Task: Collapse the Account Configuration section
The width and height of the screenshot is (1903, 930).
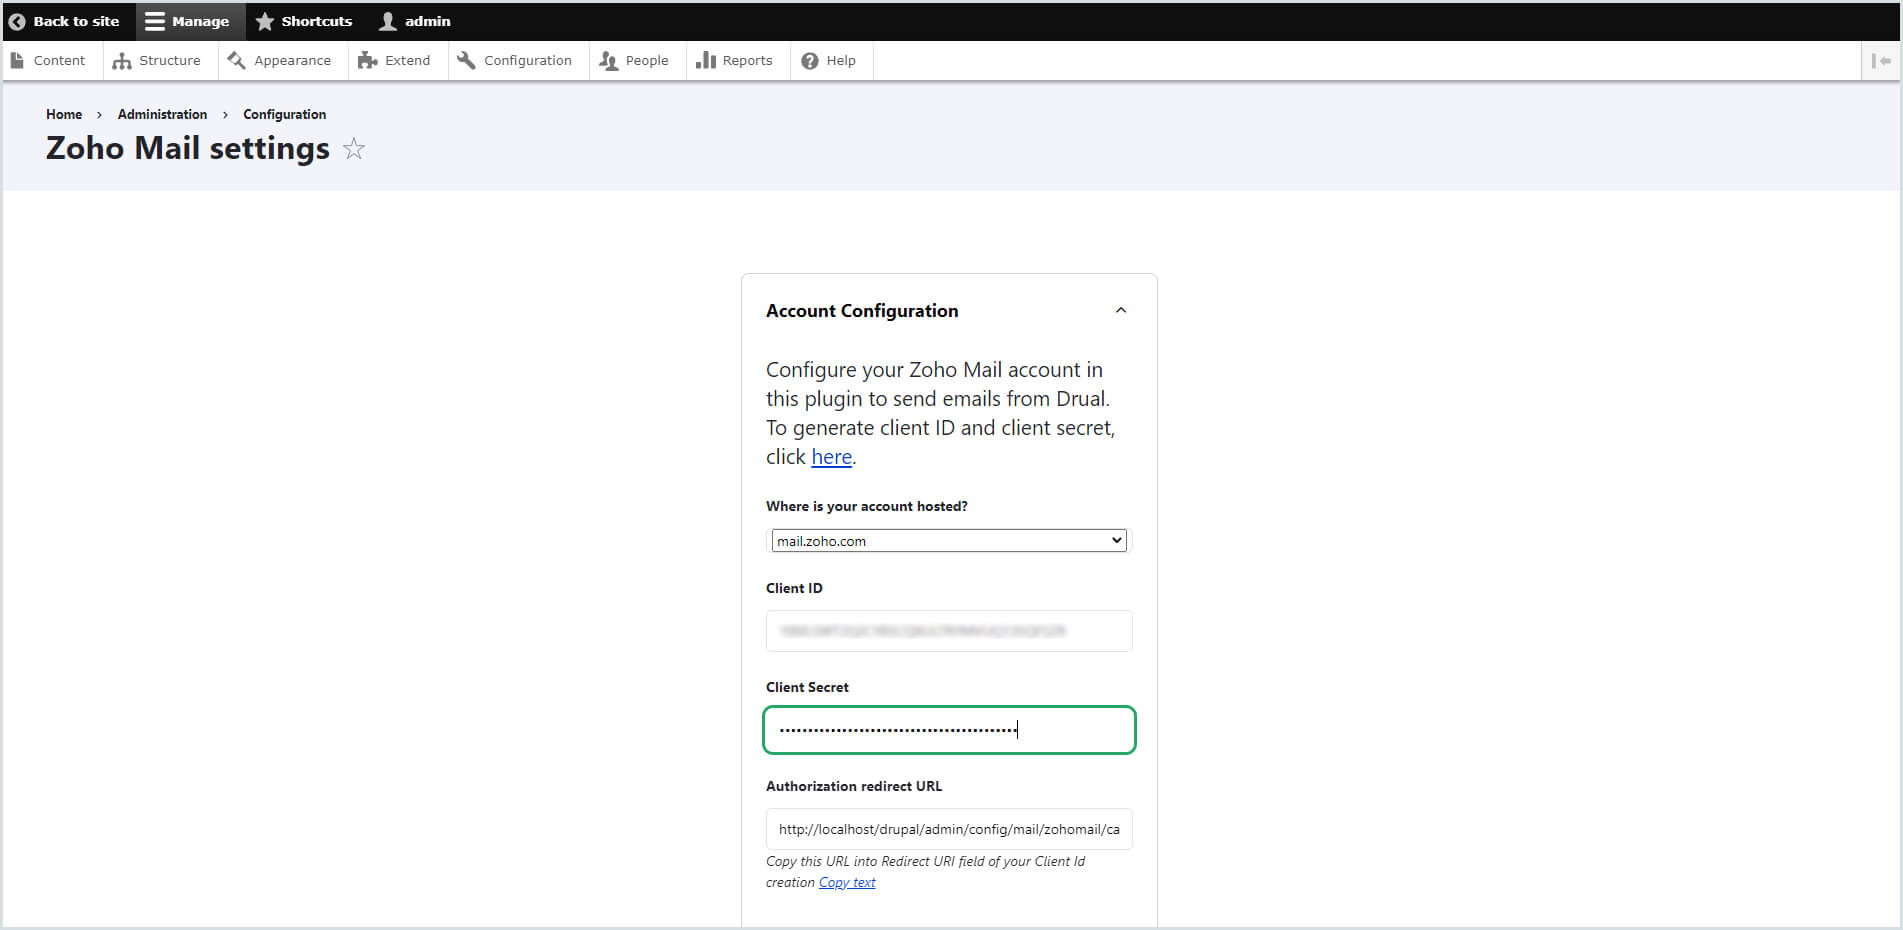Action: (x=1121, y=311)
